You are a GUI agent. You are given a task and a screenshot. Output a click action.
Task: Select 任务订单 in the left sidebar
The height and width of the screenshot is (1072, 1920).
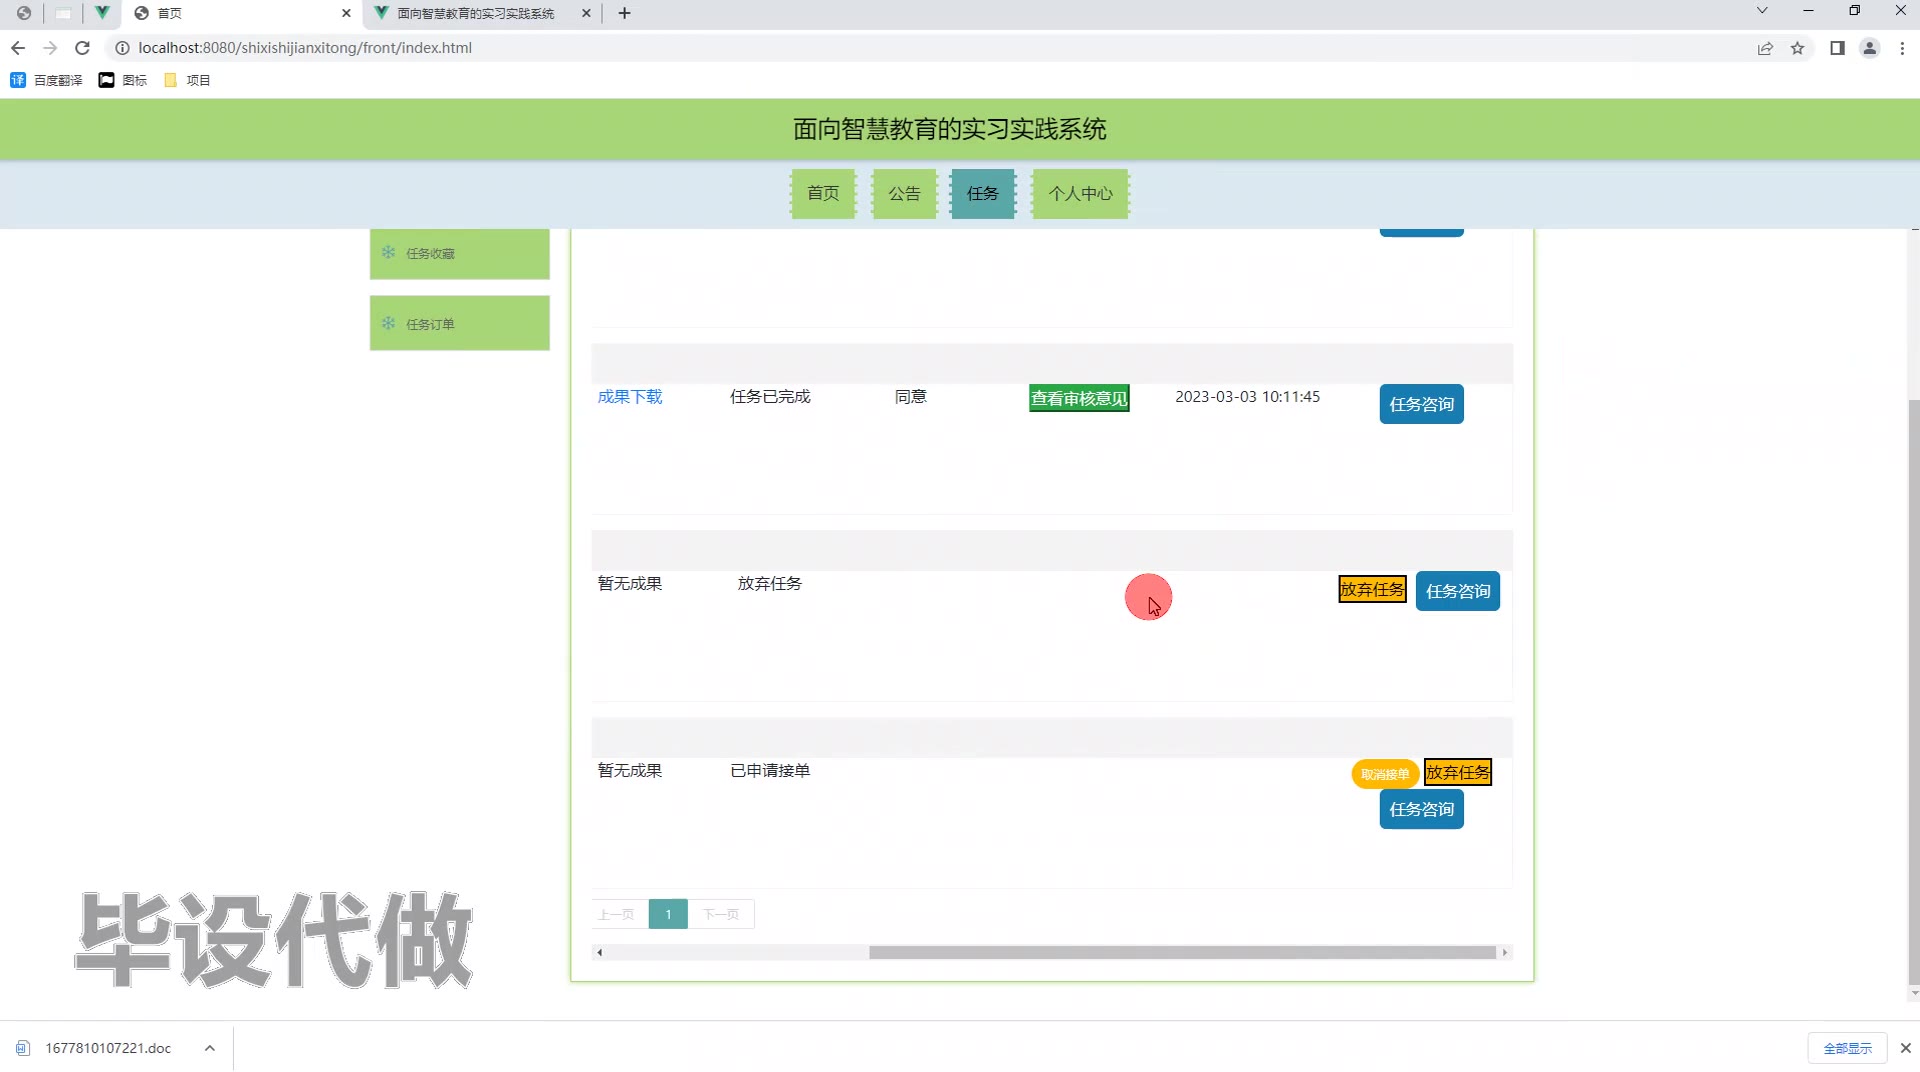click(459, 323)
